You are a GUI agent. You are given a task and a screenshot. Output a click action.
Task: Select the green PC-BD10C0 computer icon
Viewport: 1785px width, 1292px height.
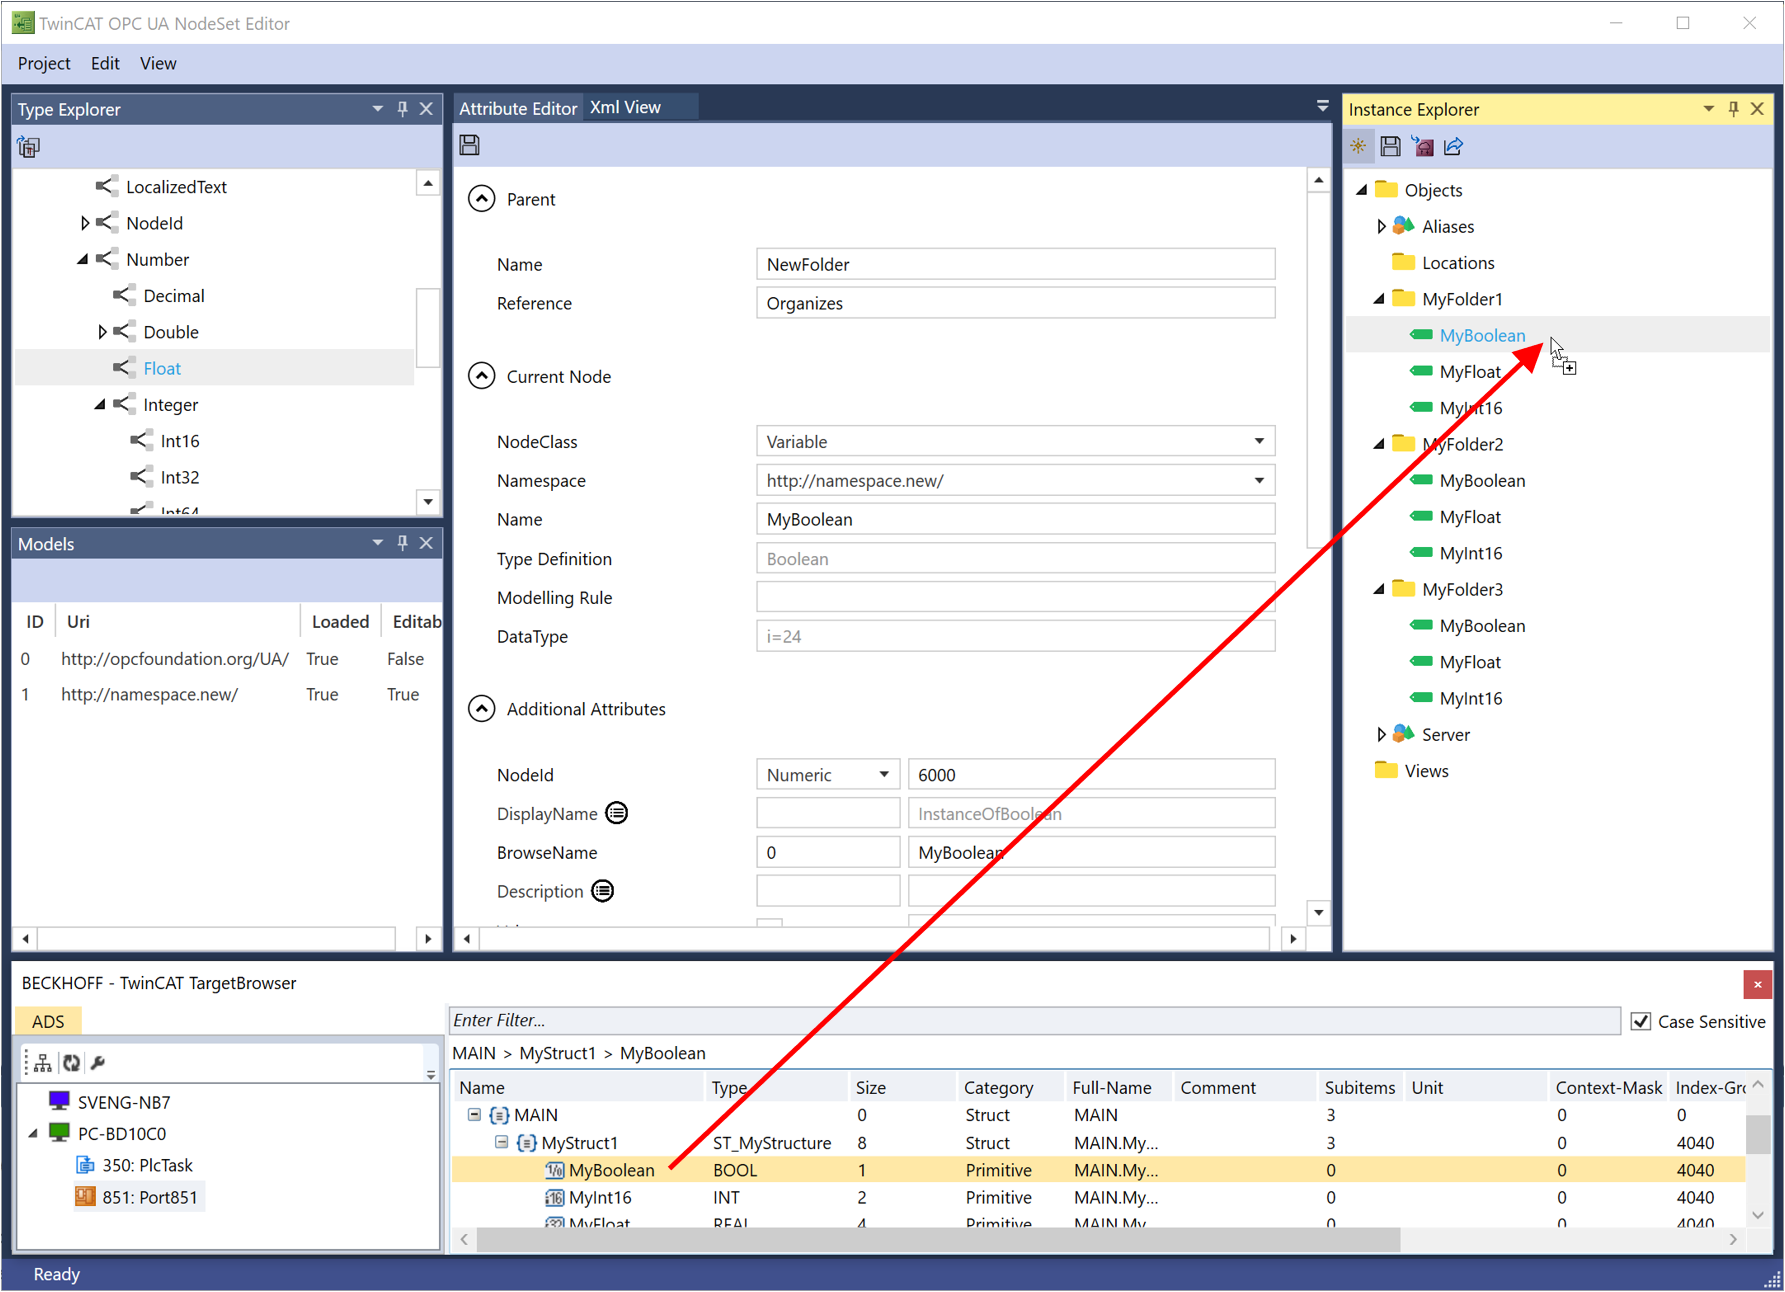point(59,1133)
